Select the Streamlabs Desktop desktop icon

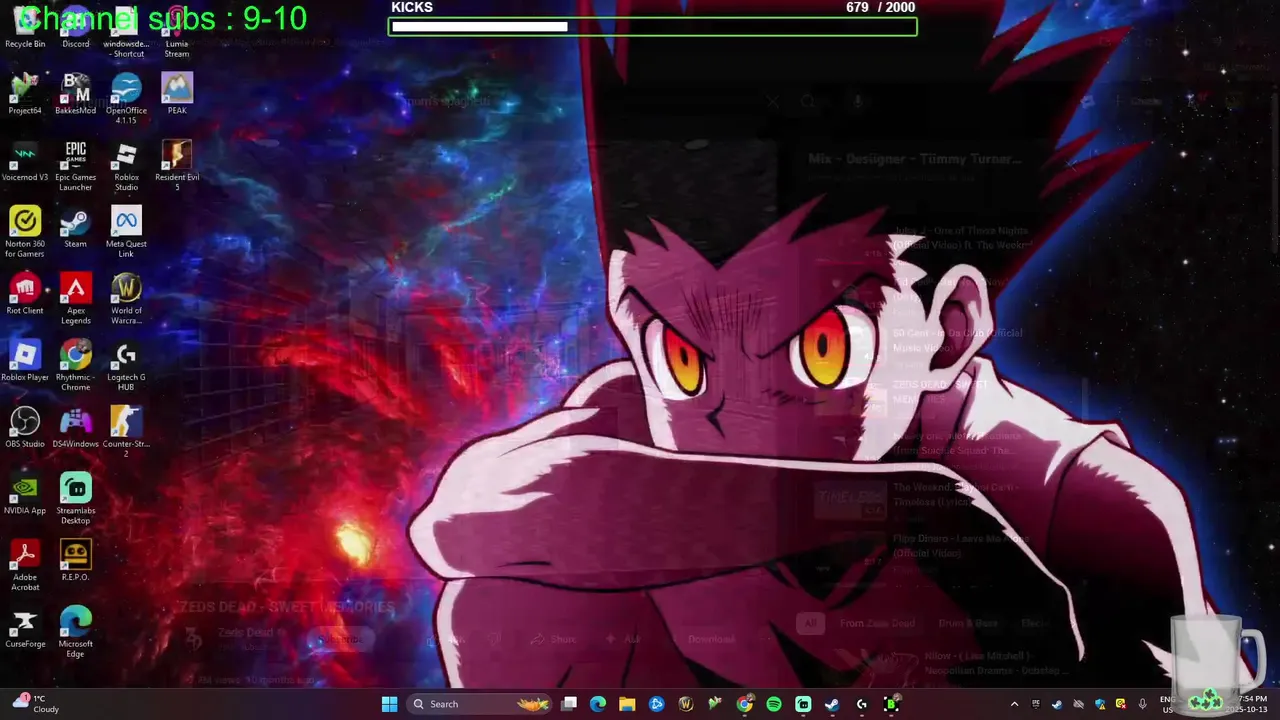click(x=76, y=499)
